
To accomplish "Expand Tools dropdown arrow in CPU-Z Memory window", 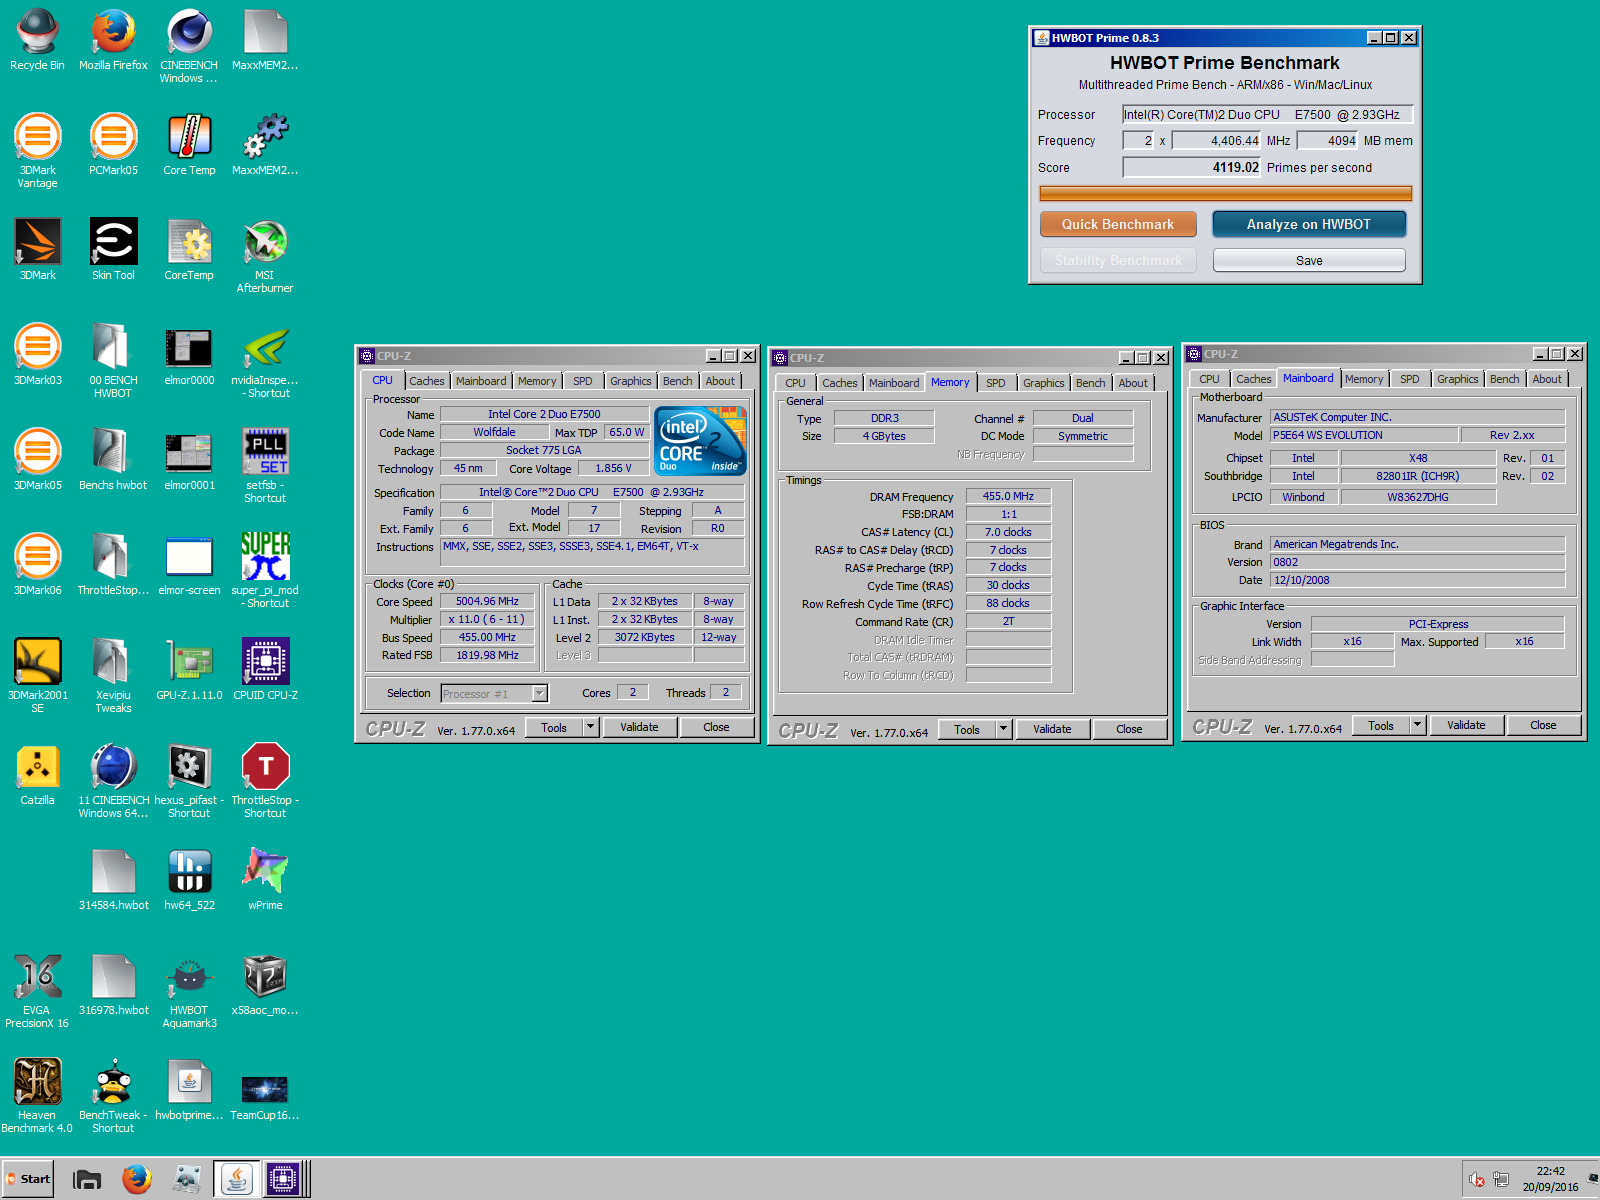I will [1003, 729].
